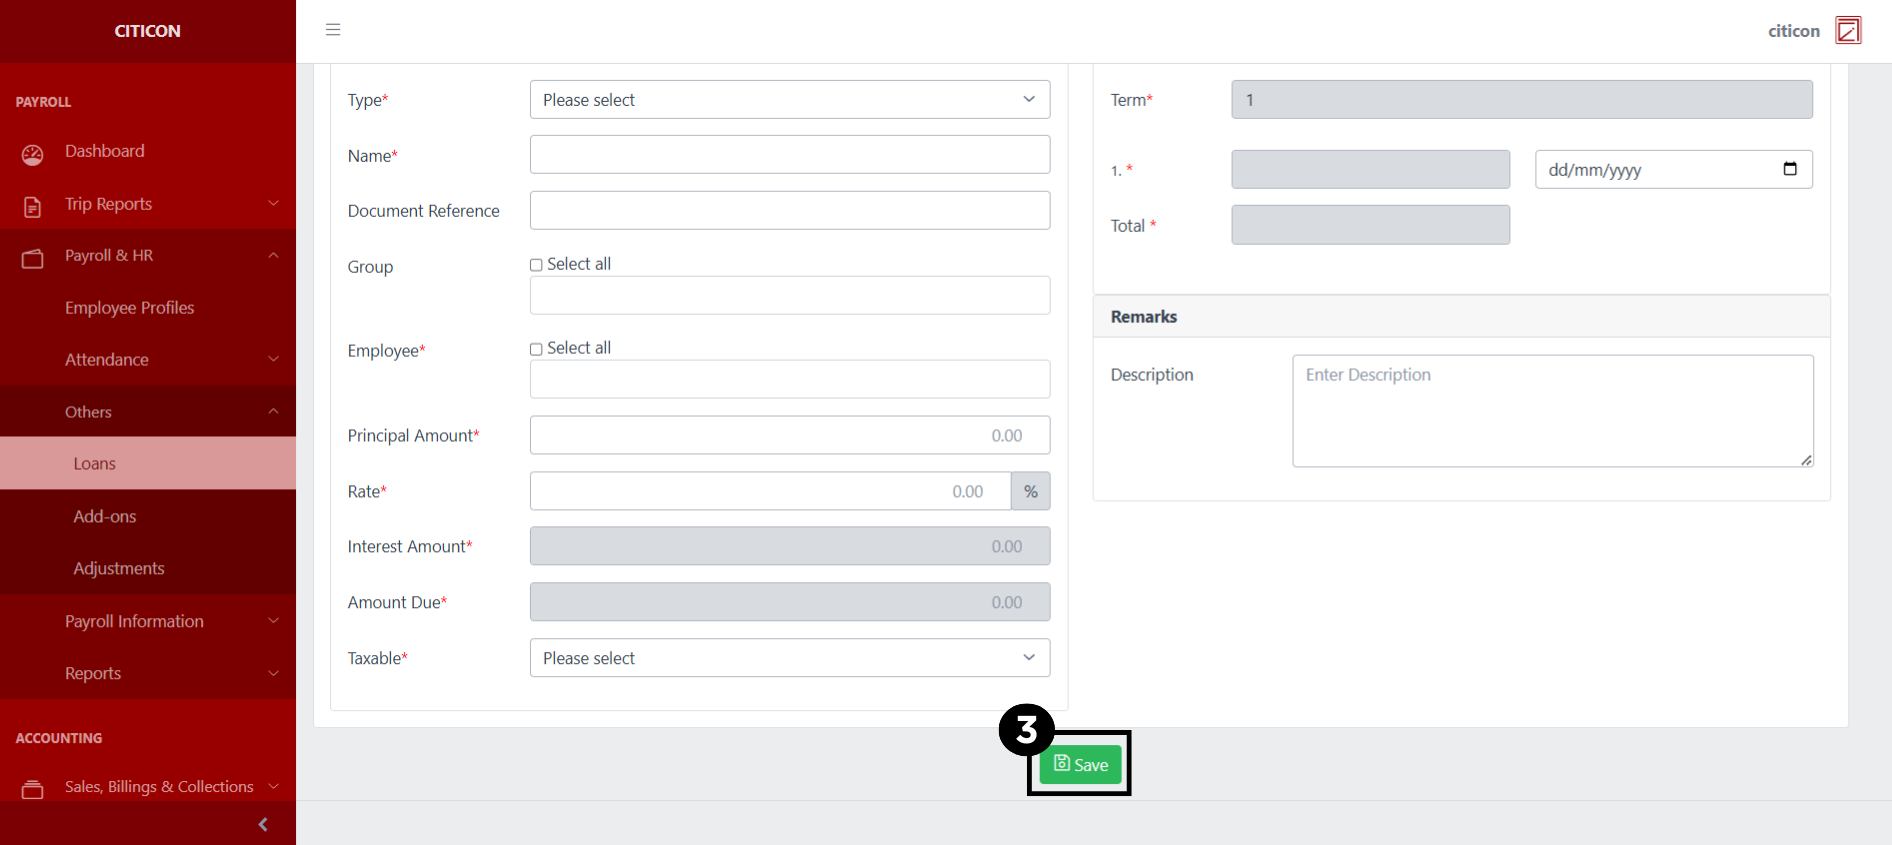Open the calendar date picker icon
The image size is (1892, 845).
[x=1789, y=169]
